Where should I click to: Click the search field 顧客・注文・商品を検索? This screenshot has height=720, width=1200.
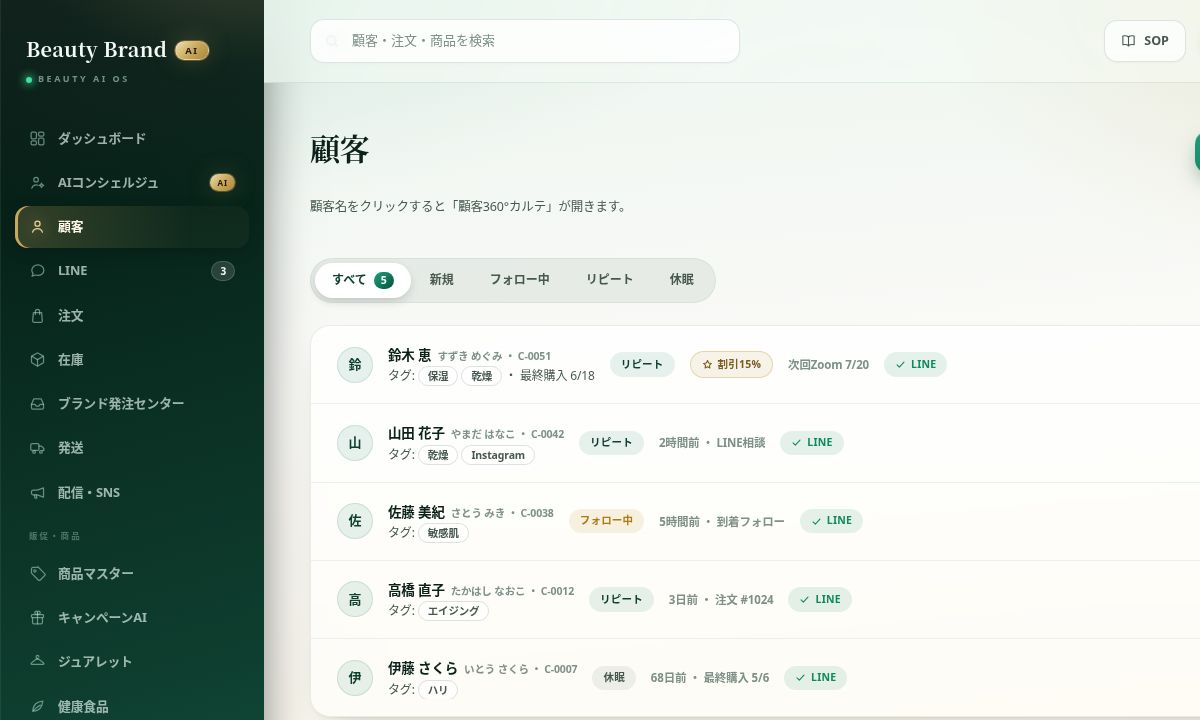click(525, 41)
